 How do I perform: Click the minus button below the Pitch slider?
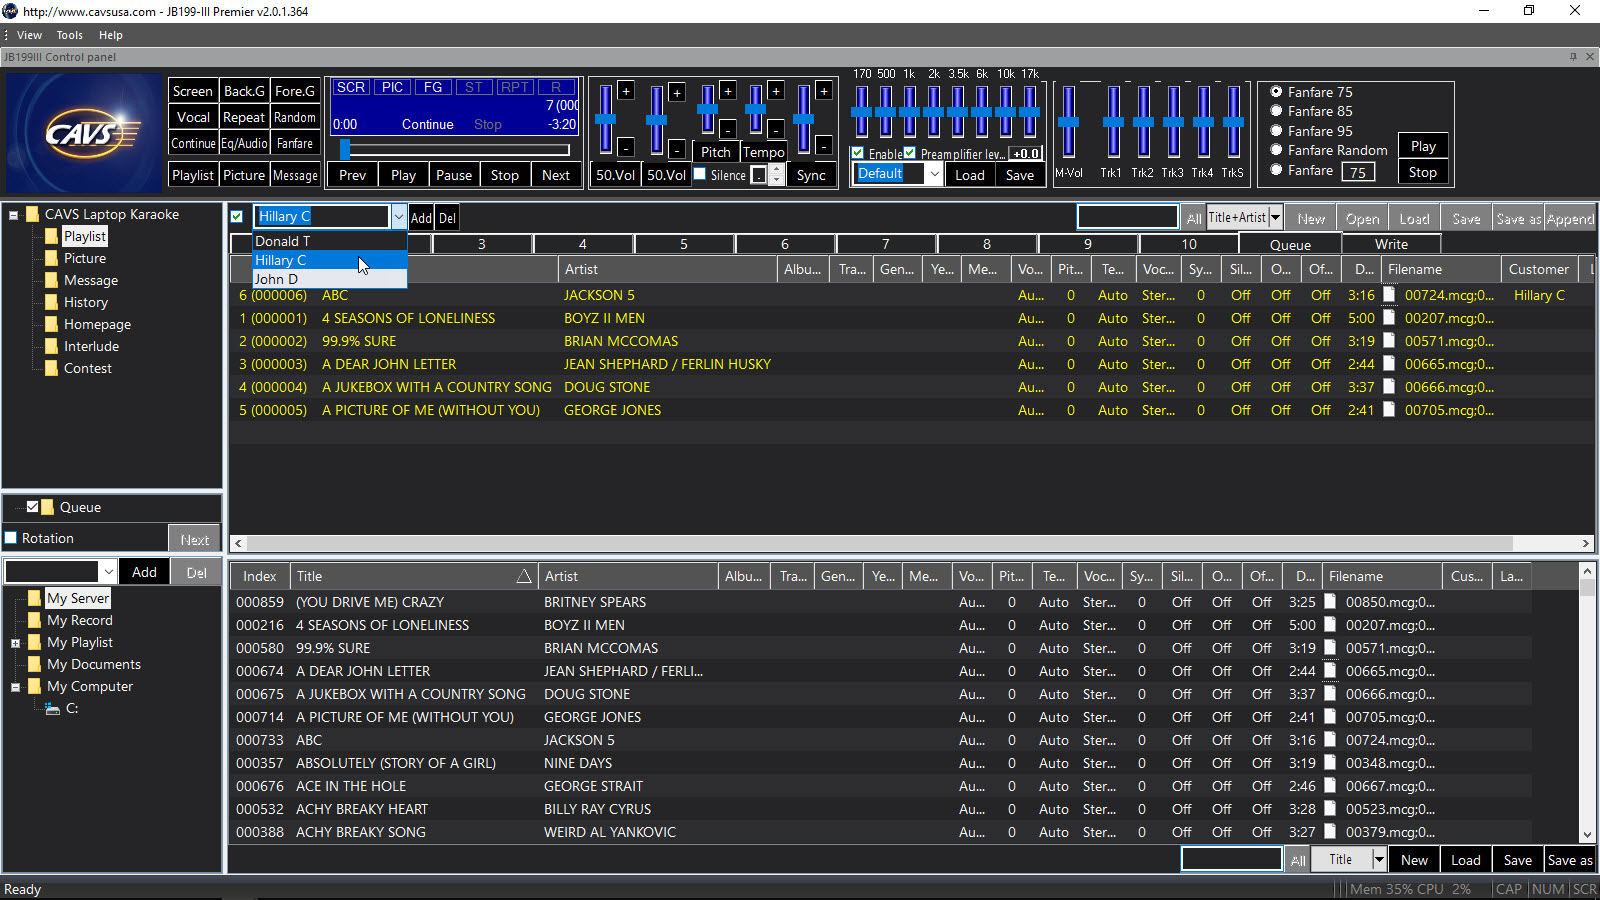point(727,129)
